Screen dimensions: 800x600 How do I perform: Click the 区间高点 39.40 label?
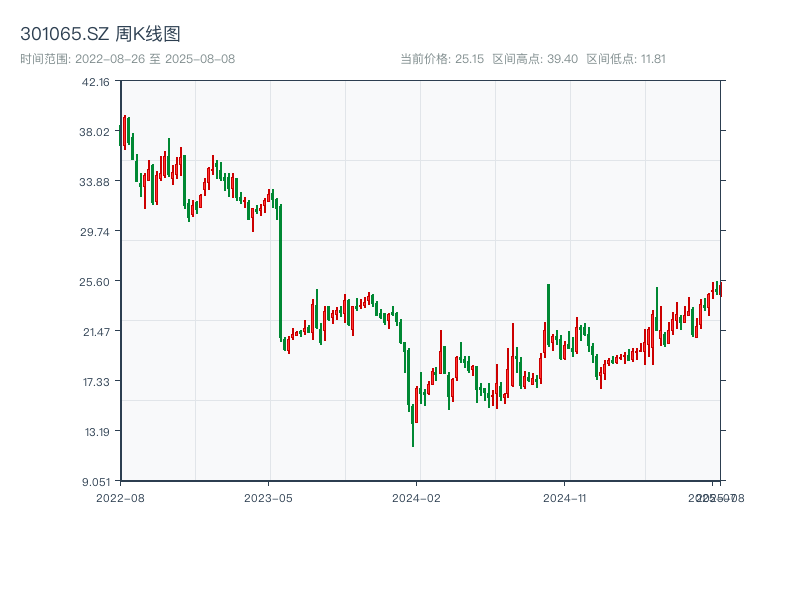coord(535,59)
